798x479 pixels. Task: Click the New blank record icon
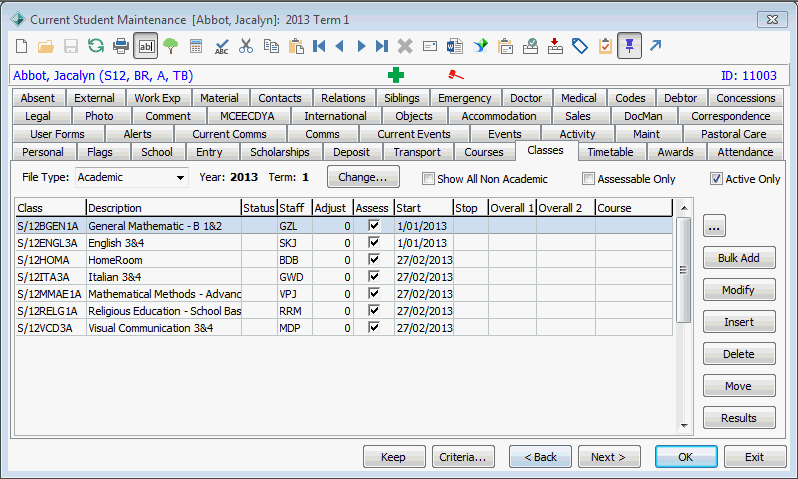21,46
